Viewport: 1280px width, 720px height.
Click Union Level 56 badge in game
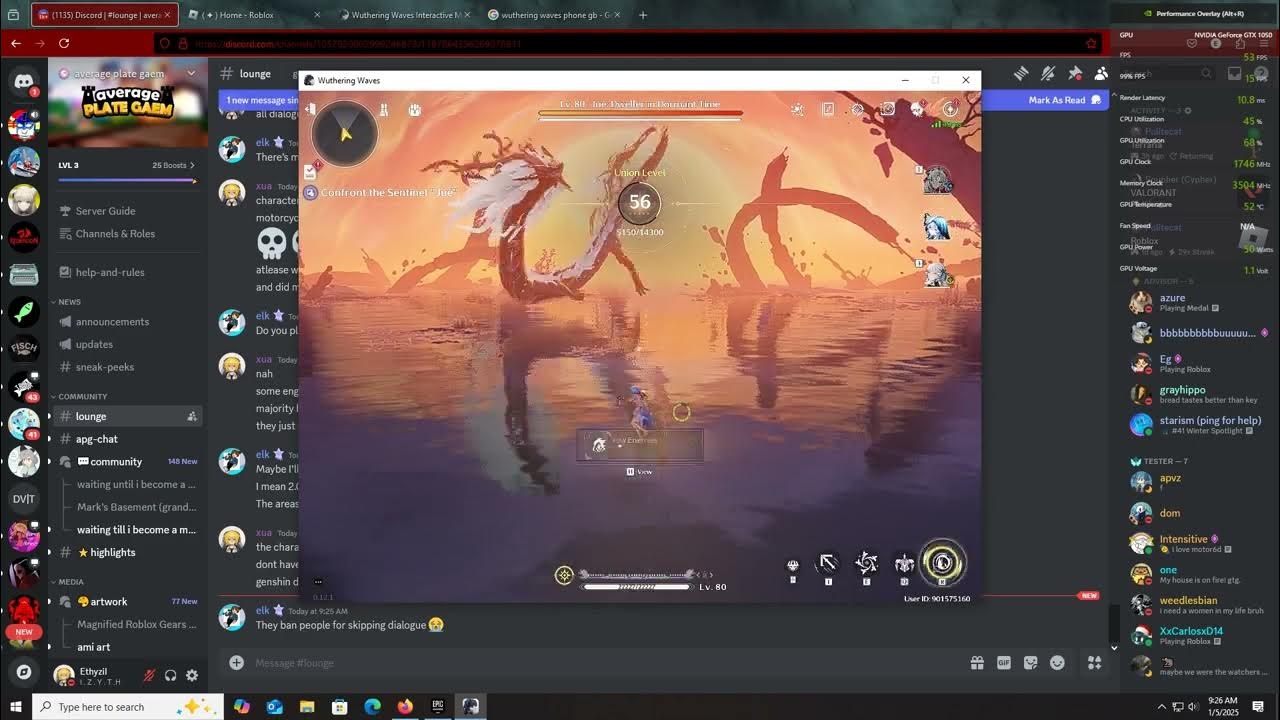639,202
